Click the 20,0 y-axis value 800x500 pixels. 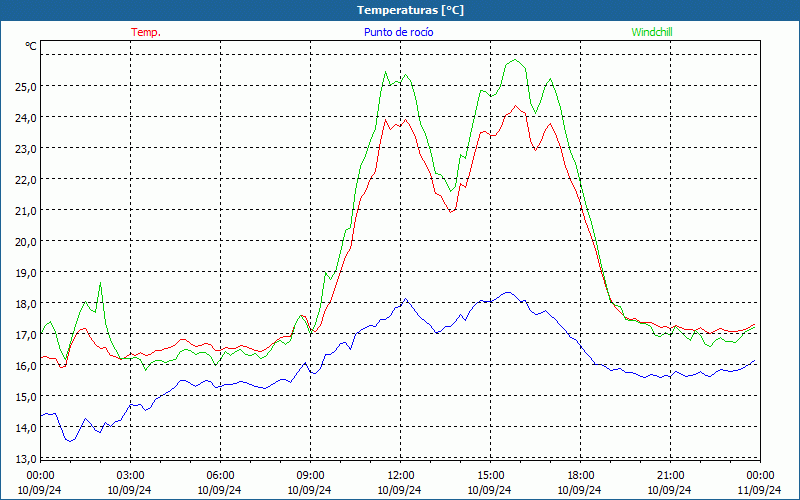point(26,242)
